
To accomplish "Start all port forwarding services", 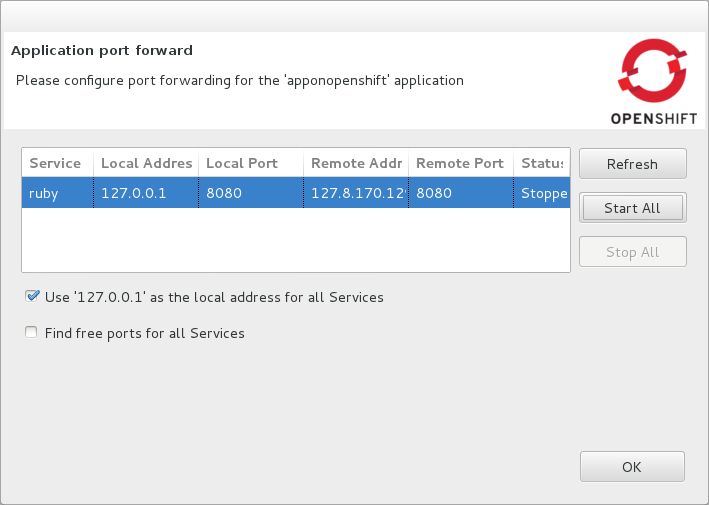I will tap(632, 208).
